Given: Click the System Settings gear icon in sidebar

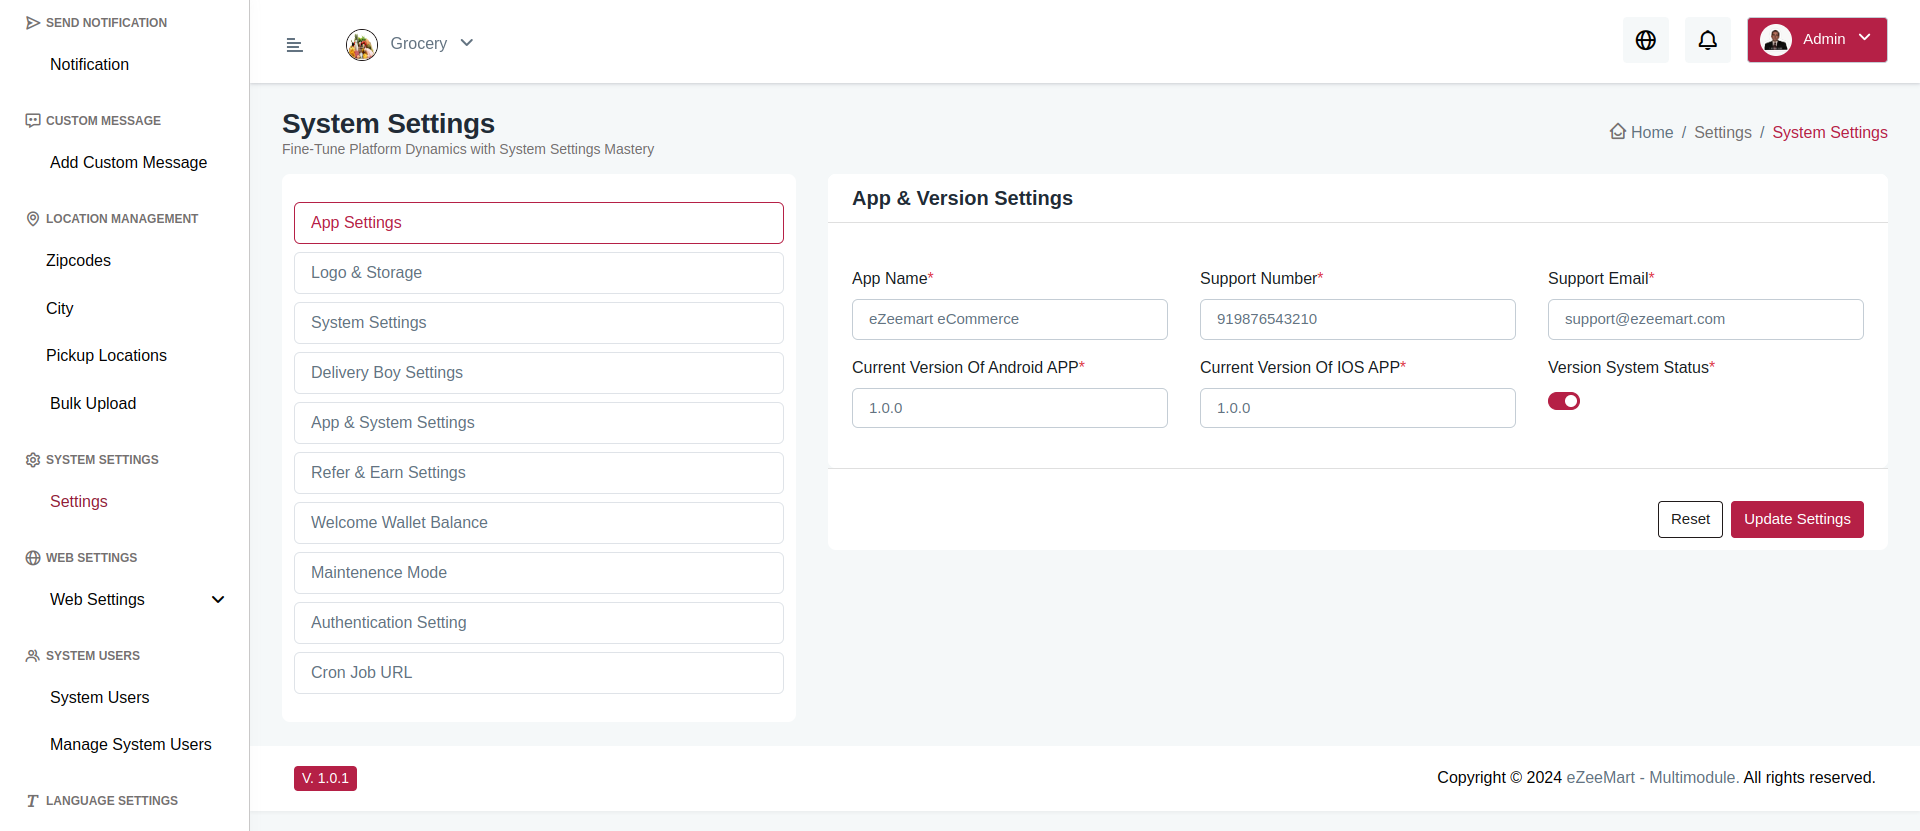Looking at the screenshot, I should [x=33, y=460].
